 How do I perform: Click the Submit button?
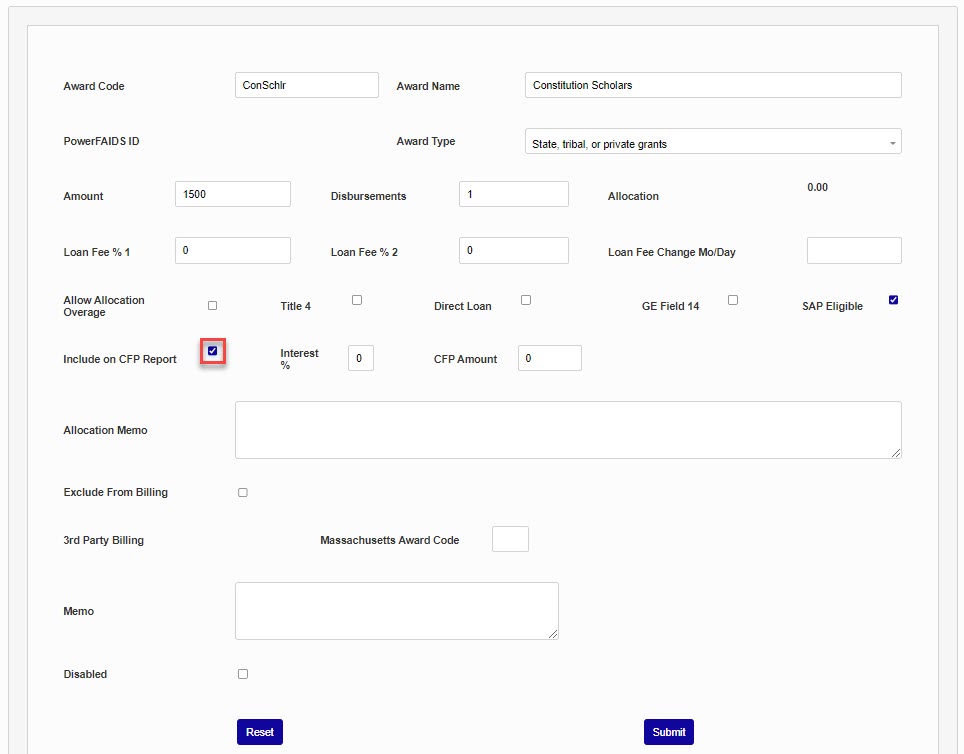(x=668, y=732)
